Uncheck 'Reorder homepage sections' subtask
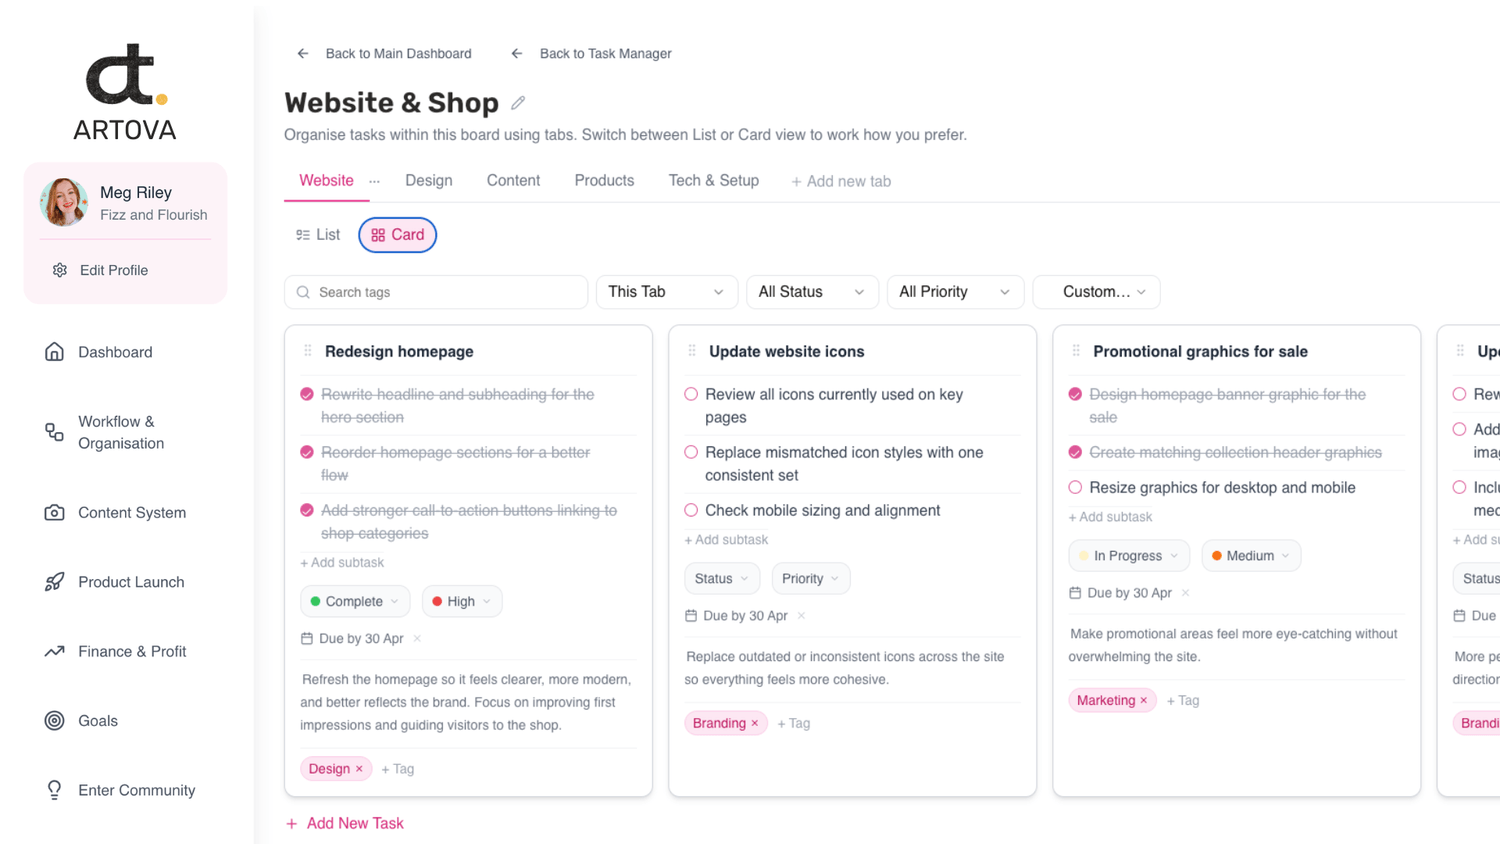The image size is (1500, 844). coord(307,452)
